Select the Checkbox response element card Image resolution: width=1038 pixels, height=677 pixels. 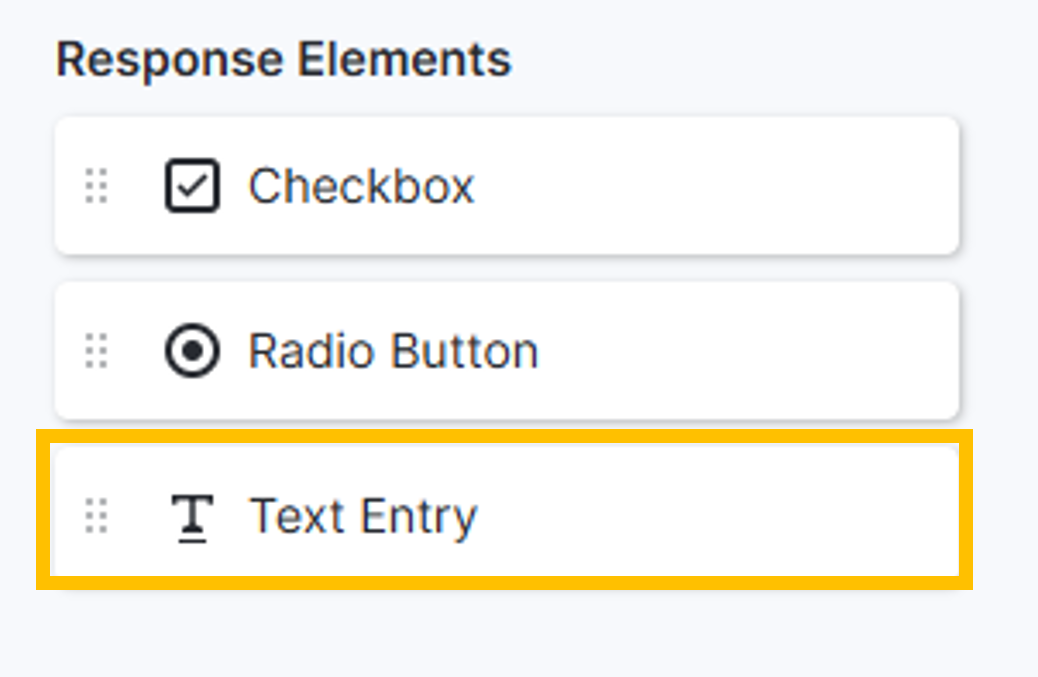(506, 186)
